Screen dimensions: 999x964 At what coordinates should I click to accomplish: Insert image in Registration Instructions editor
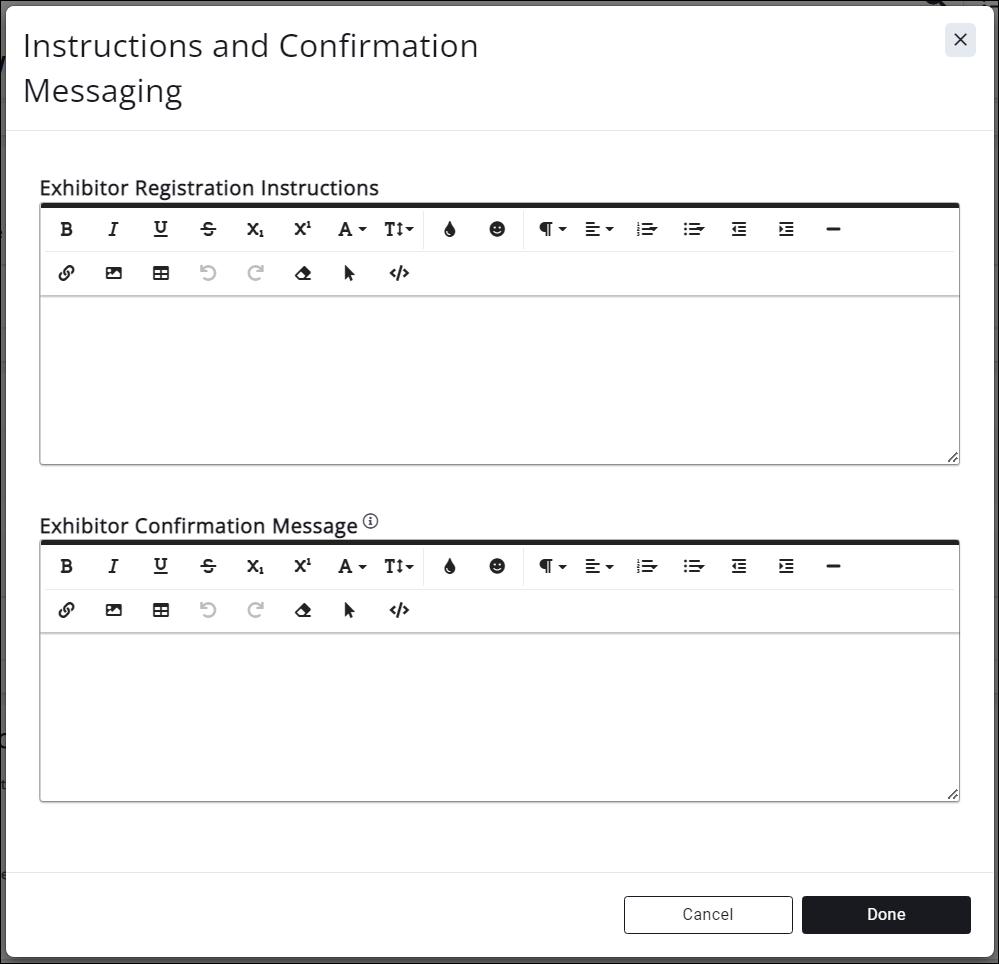pyautogui.click(x=113, y=273)
